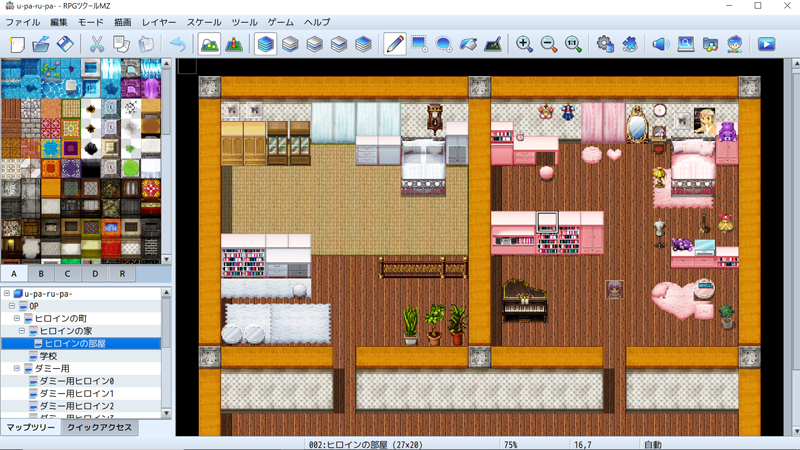Open the ヘルプ menu
Viewport: 800px width, 450px height.
[317, 22]
